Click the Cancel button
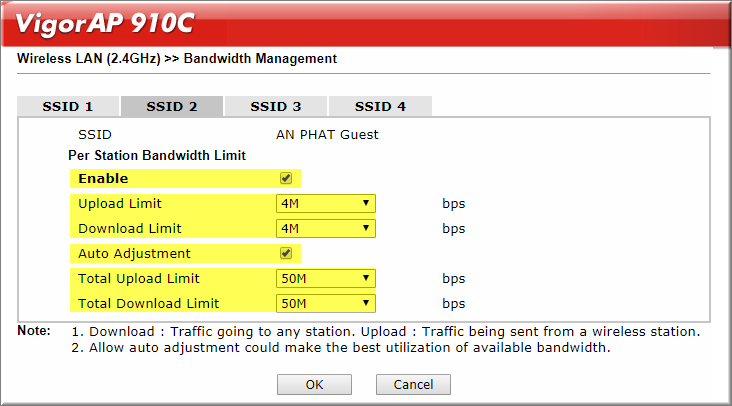 (x=413, y=385)
